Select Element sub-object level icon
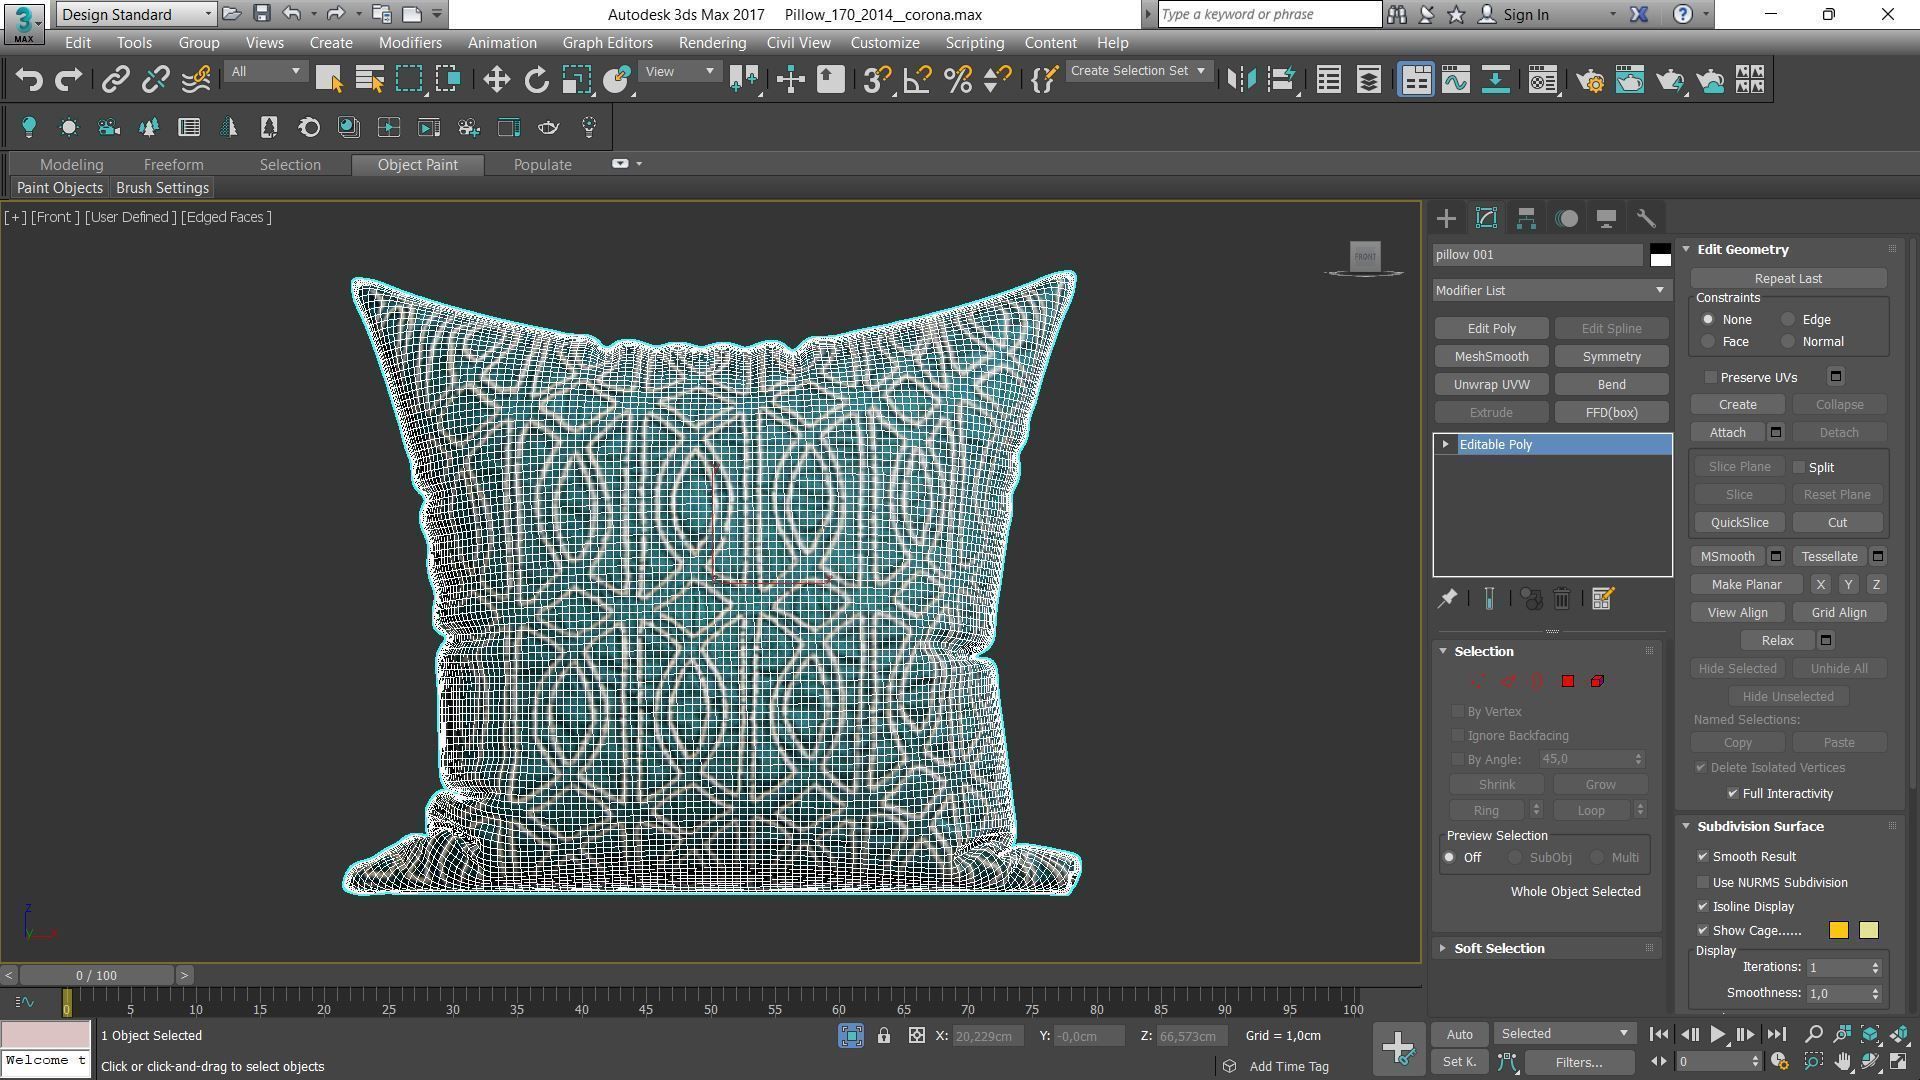Image resolution: width=1920 pixels, height=1080 pixels. (x=1597, y=681)
